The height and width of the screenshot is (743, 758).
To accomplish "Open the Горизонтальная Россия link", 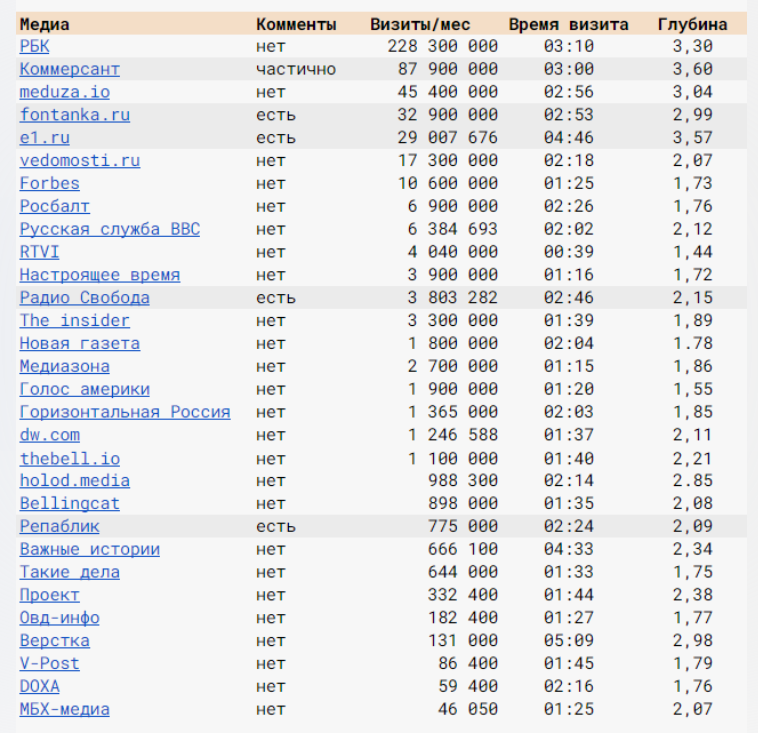I will click(x=125, y=412).
